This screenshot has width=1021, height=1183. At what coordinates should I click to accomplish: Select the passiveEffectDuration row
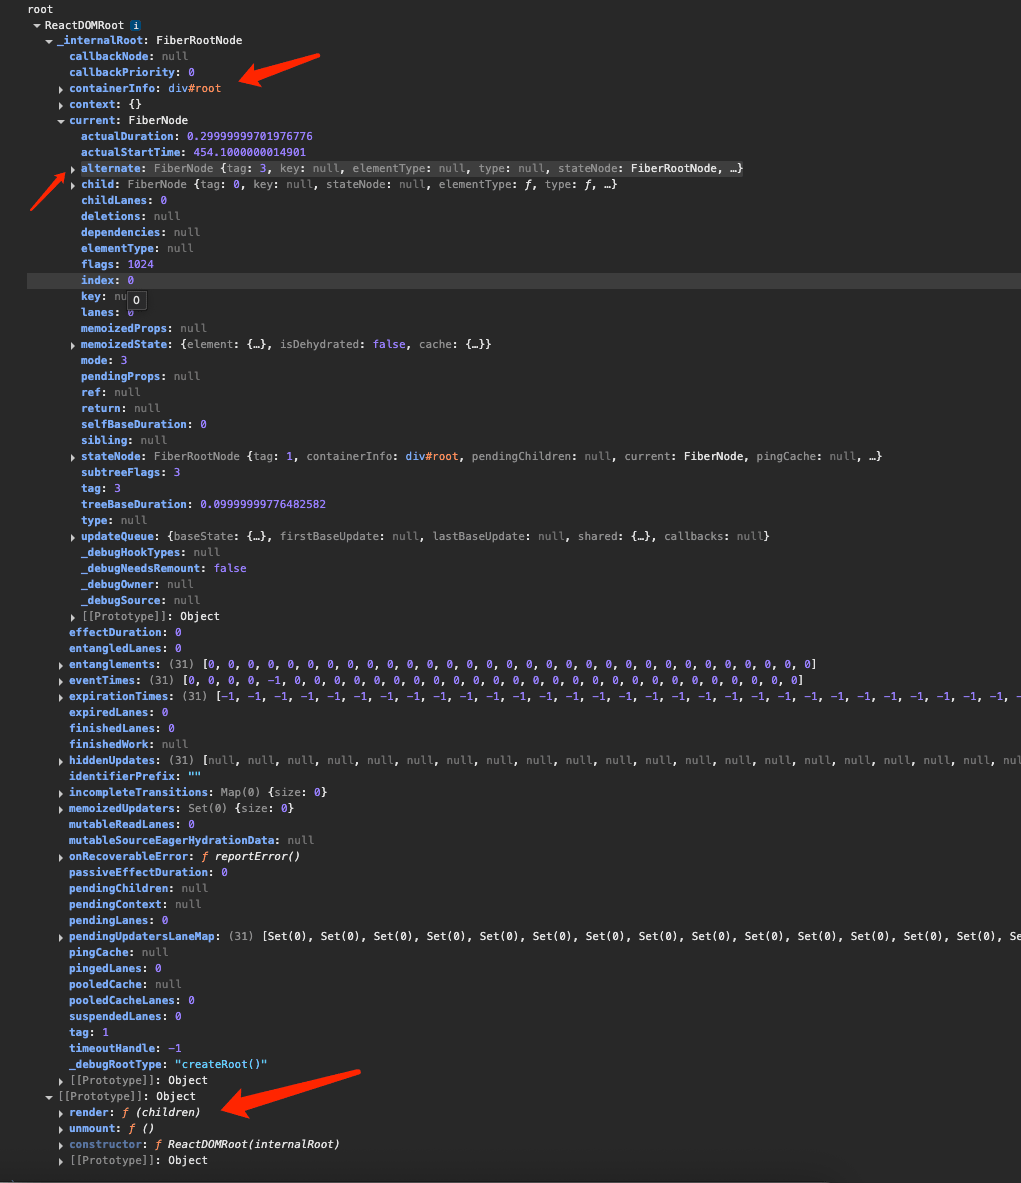149,873
